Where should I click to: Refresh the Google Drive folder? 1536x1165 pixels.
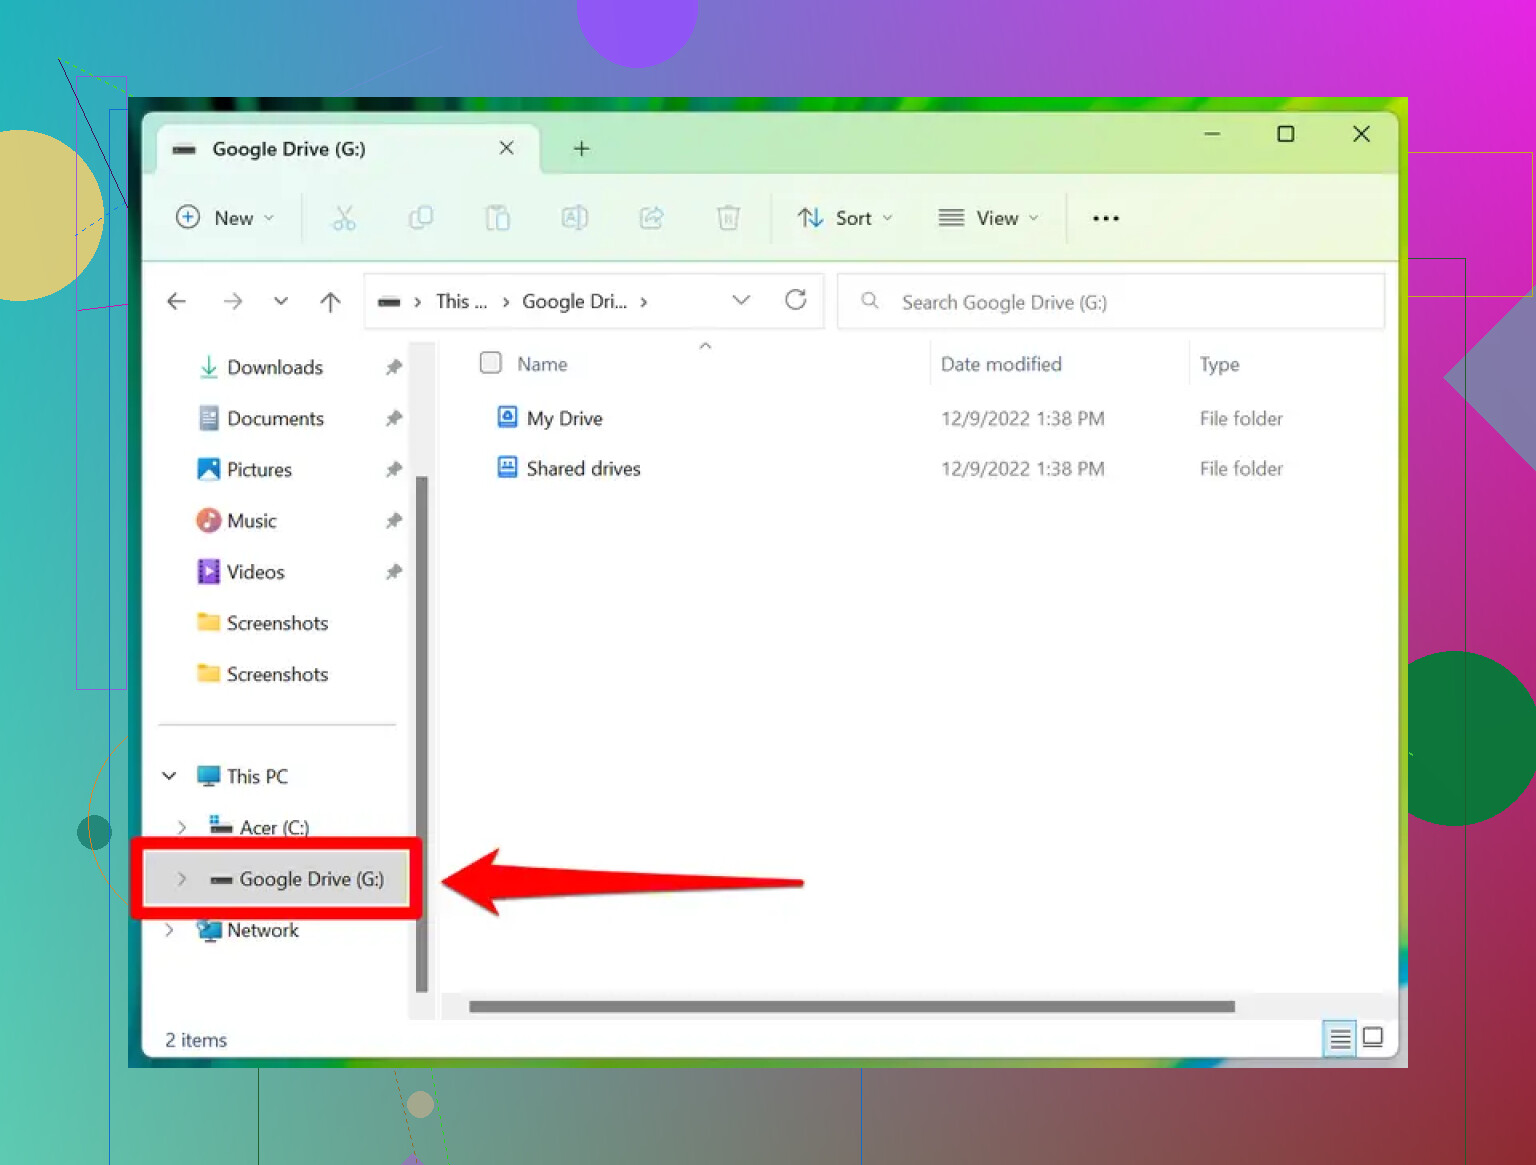pos(795,300)
